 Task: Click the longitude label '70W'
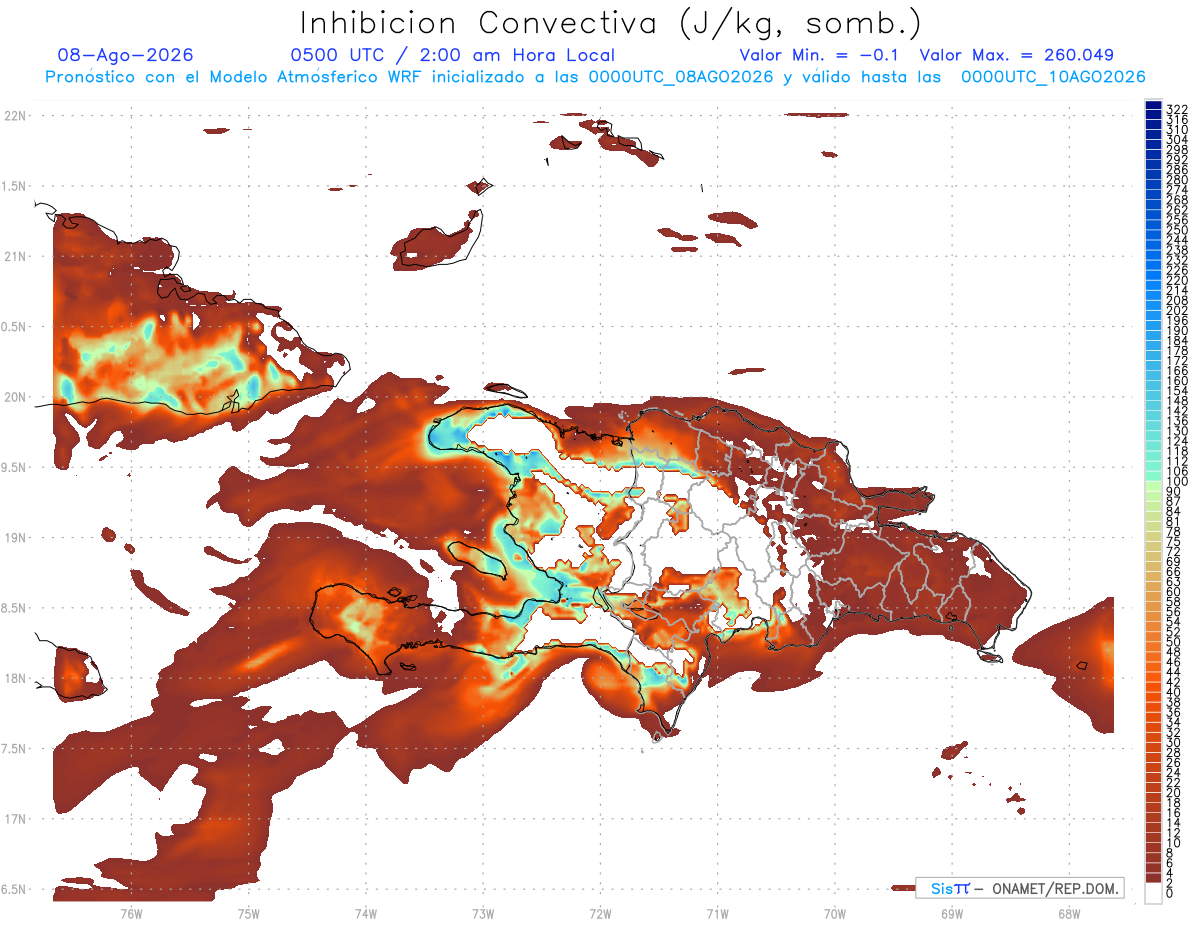coord(834,913)
